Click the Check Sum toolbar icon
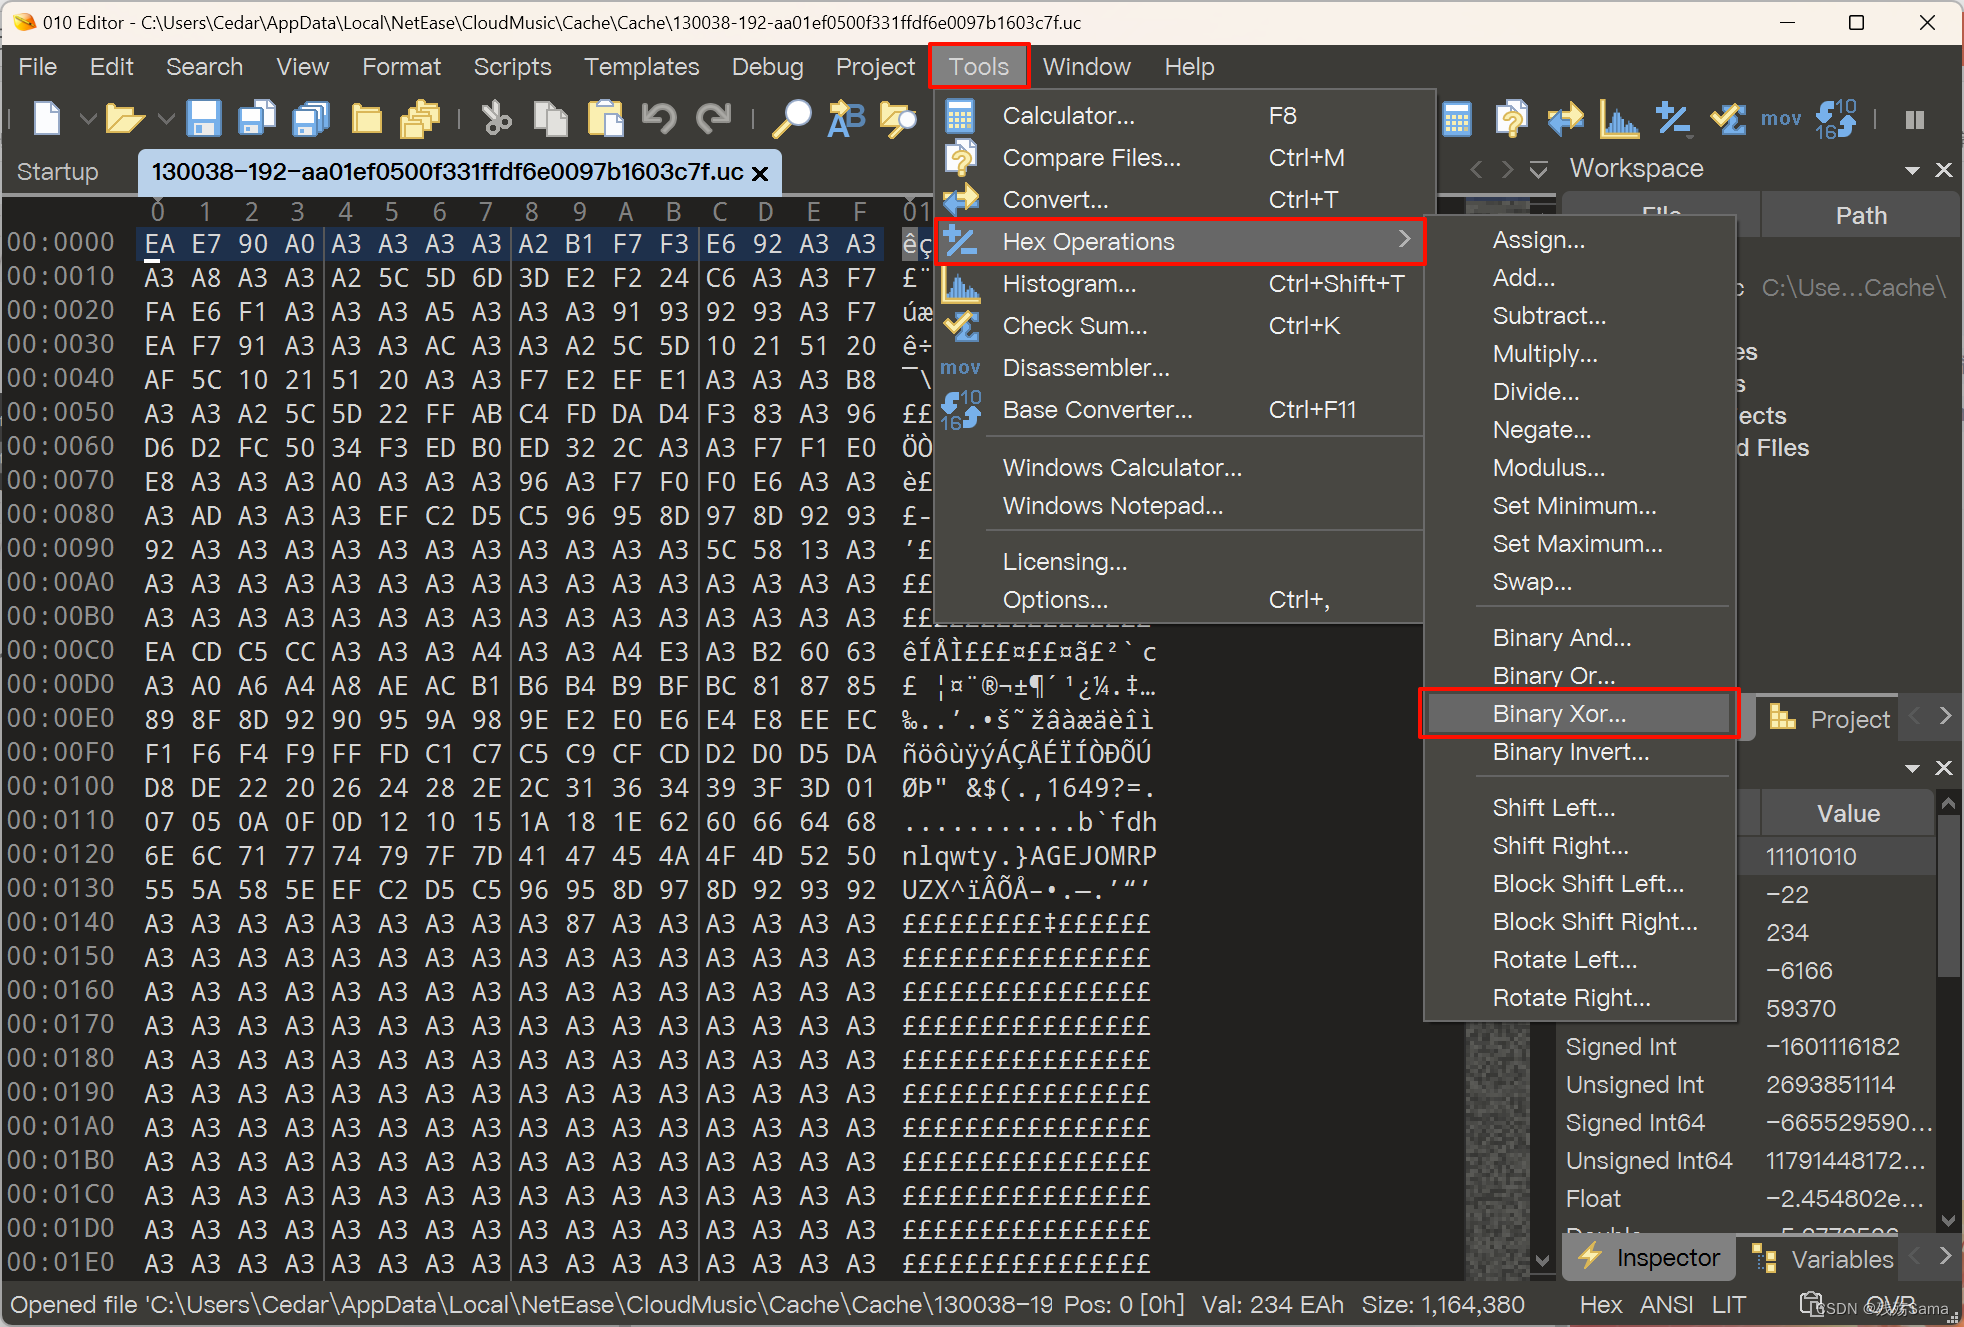The width and height of the screenshot is (1964, 1327). (1727, 119)
